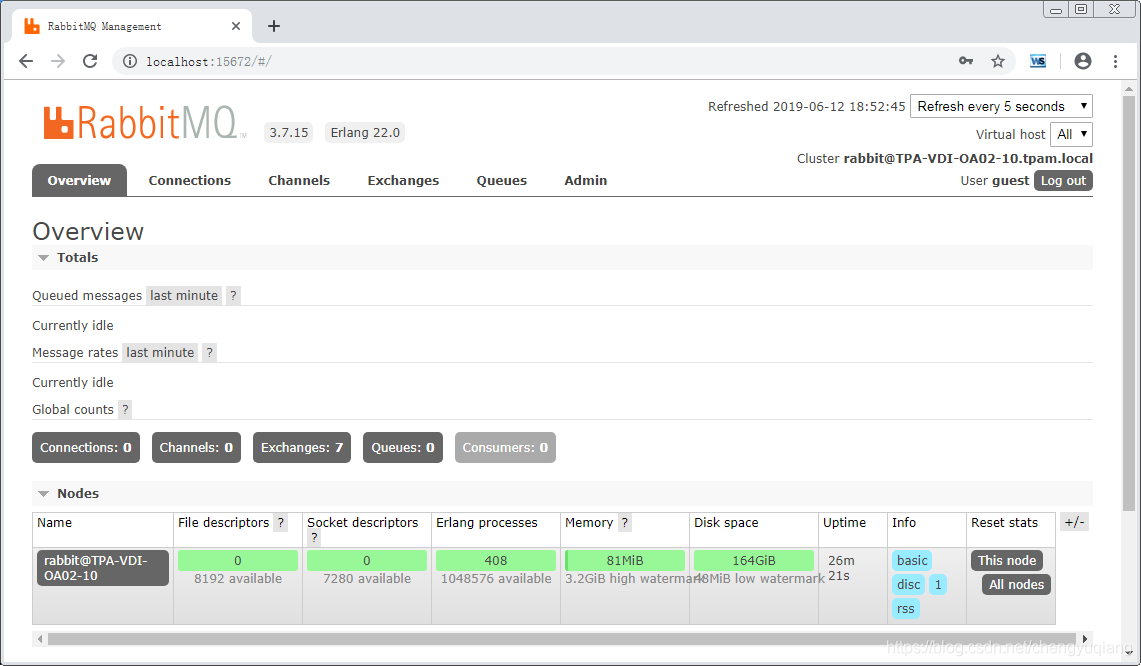1141x666 pixels.
Task: Open the Virtual host dropdown
Action: pyautogui.click(x=1071, y=134)
